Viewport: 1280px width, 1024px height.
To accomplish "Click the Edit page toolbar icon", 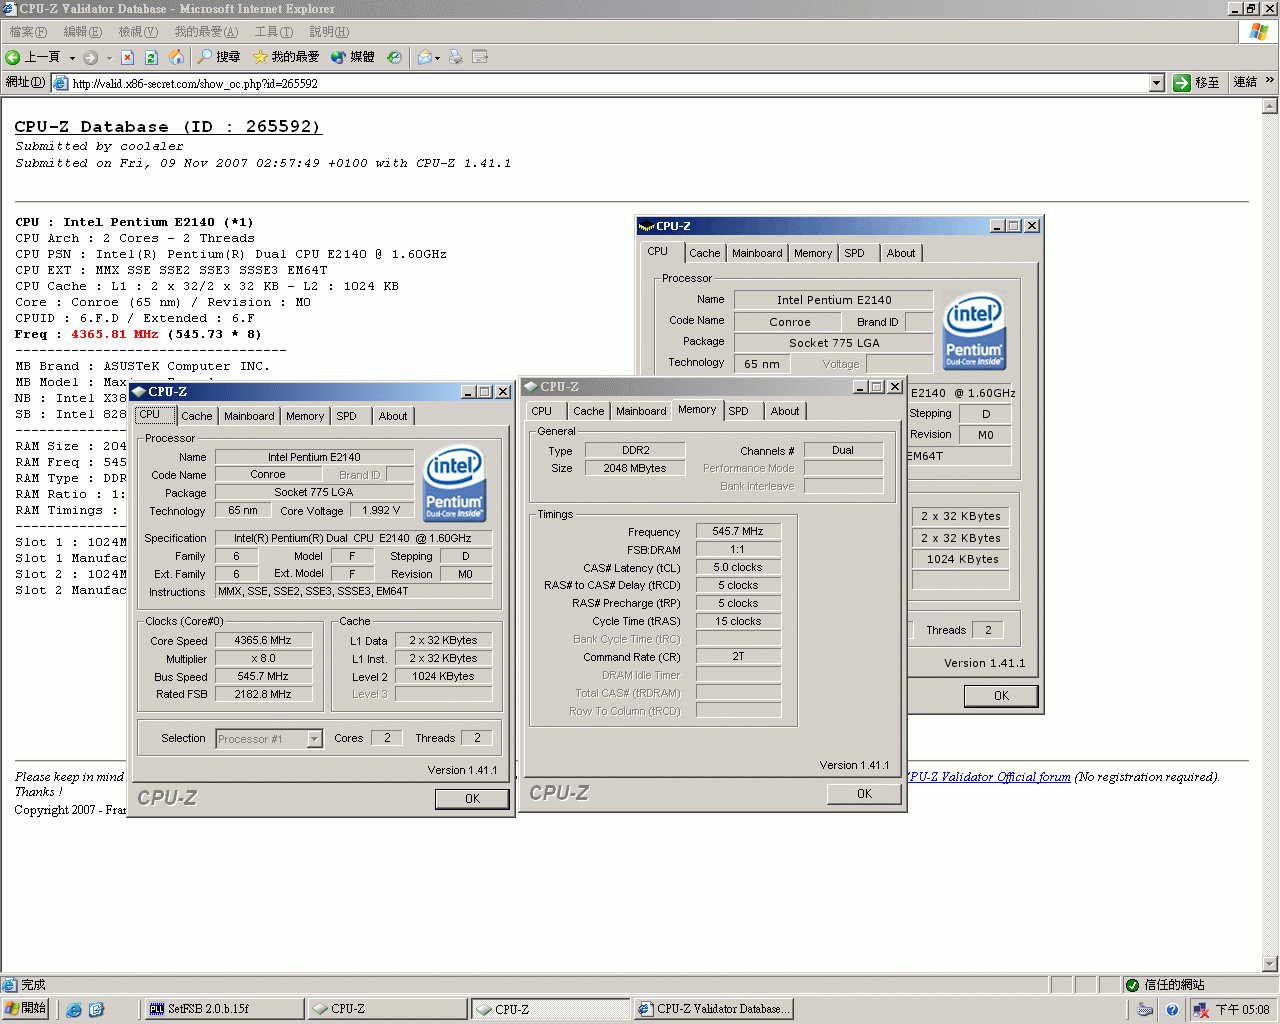I will tap(480, 57).
